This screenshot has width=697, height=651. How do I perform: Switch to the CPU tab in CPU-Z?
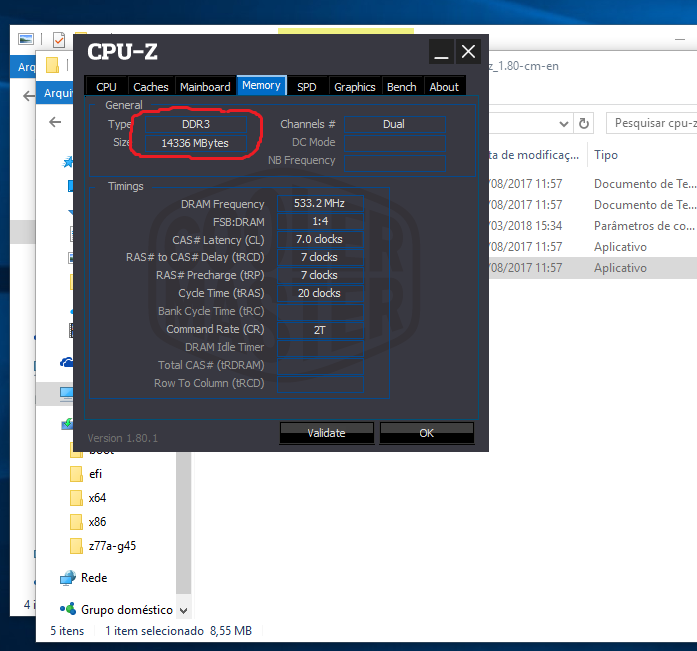click(106, 86)
